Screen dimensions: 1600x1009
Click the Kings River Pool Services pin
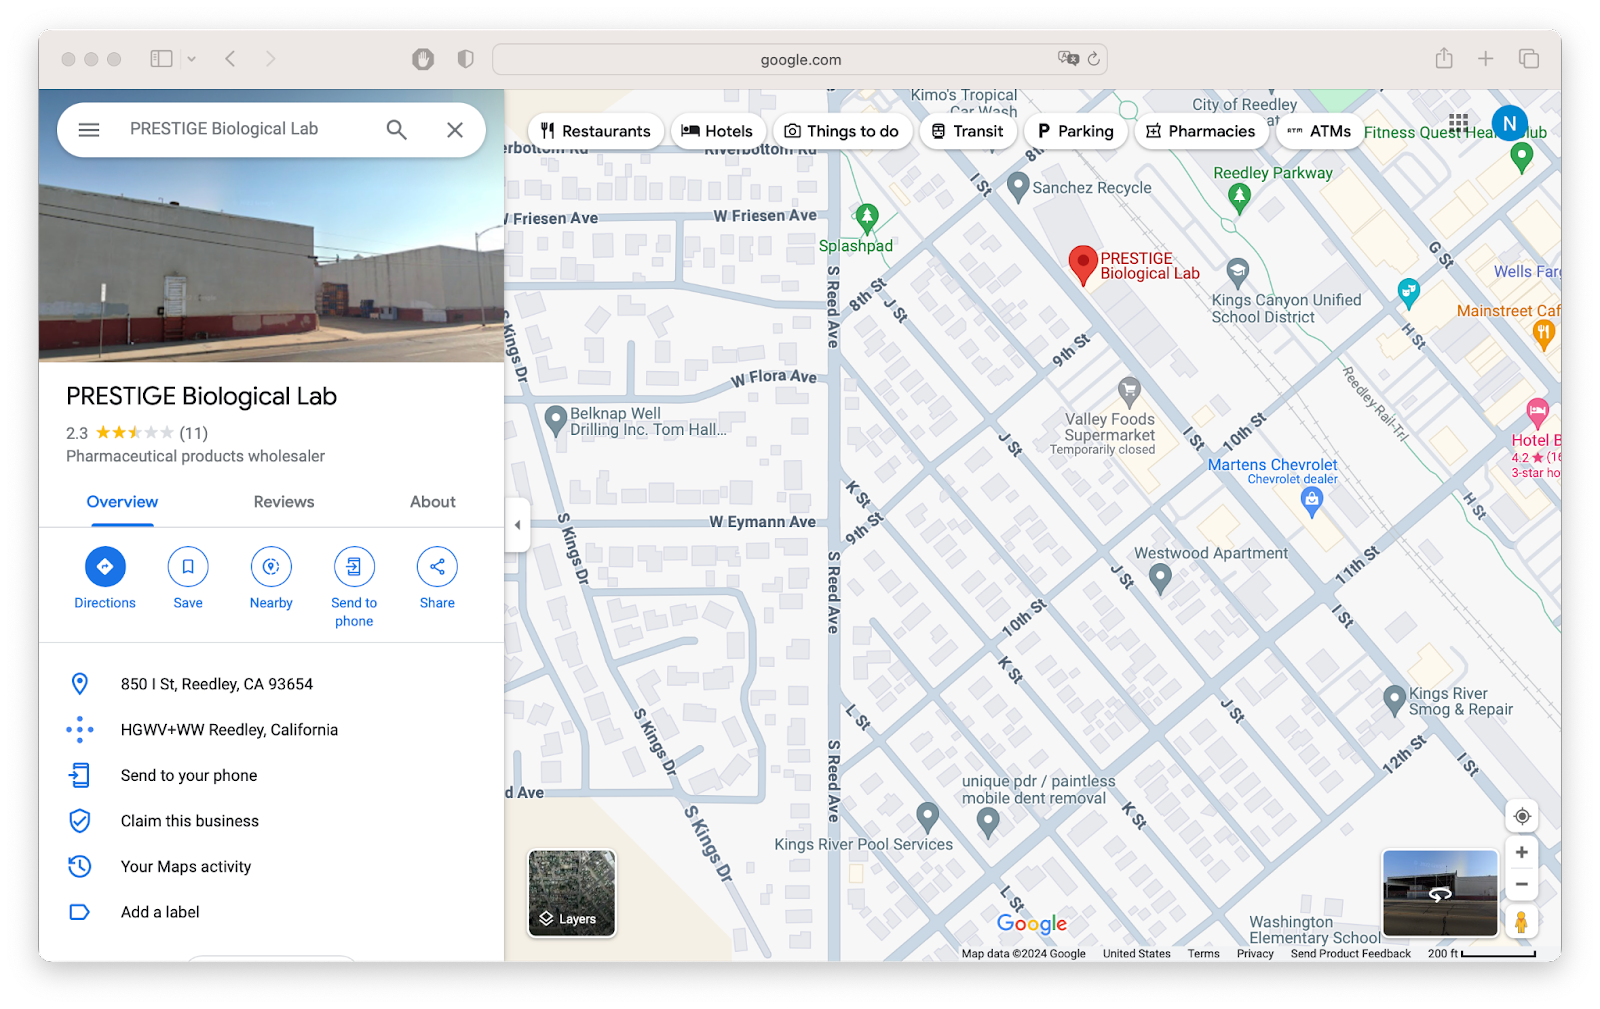point(928,818)
